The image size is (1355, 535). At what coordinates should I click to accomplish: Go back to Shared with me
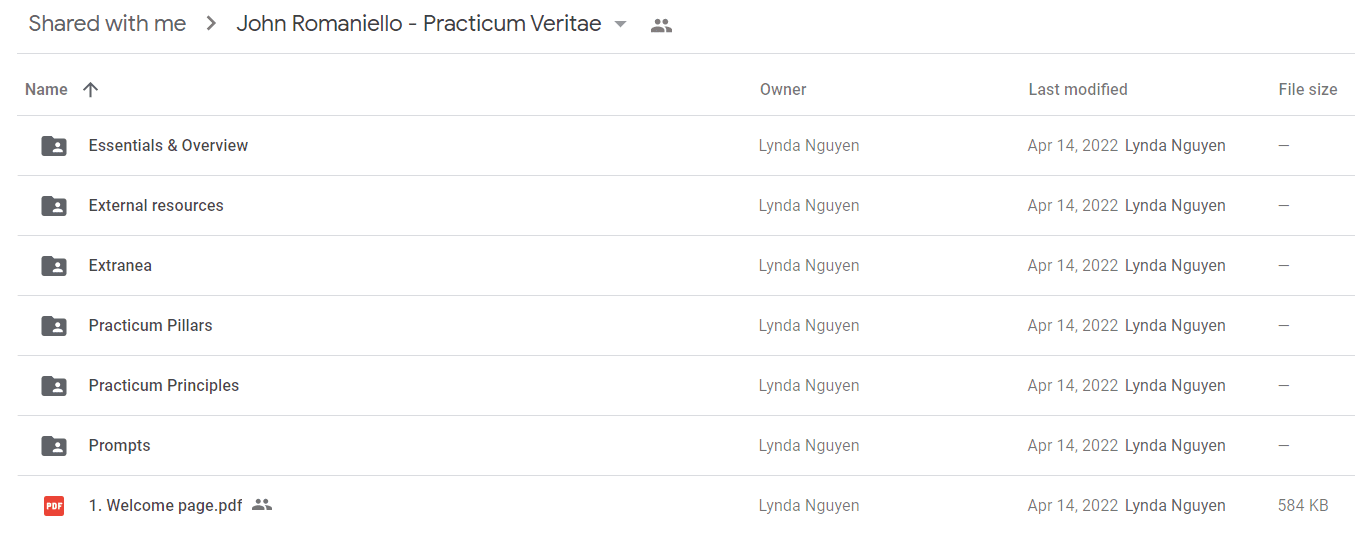coord(107,24)
